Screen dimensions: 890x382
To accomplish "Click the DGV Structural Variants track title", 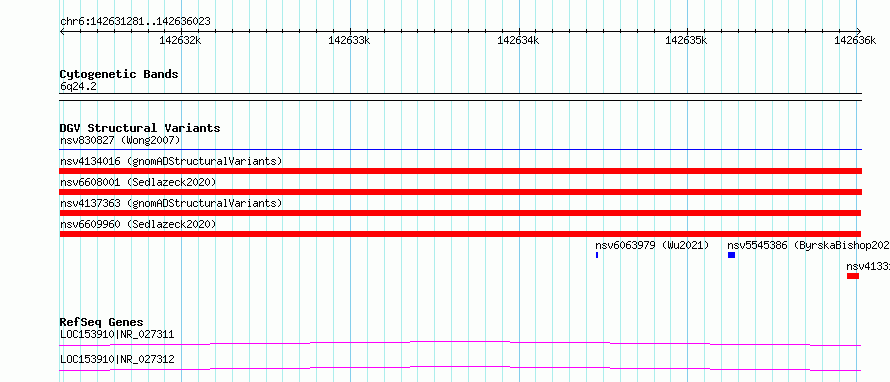I will coord(140,128).
